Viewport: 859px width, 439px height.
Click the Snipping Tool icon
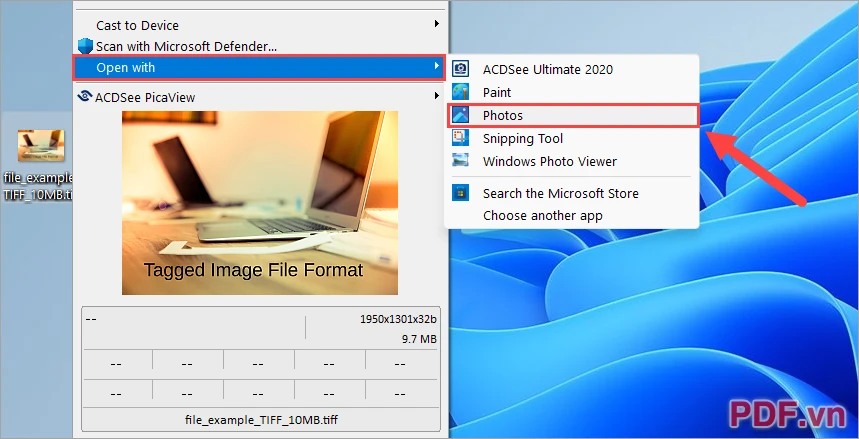[460, 138]
